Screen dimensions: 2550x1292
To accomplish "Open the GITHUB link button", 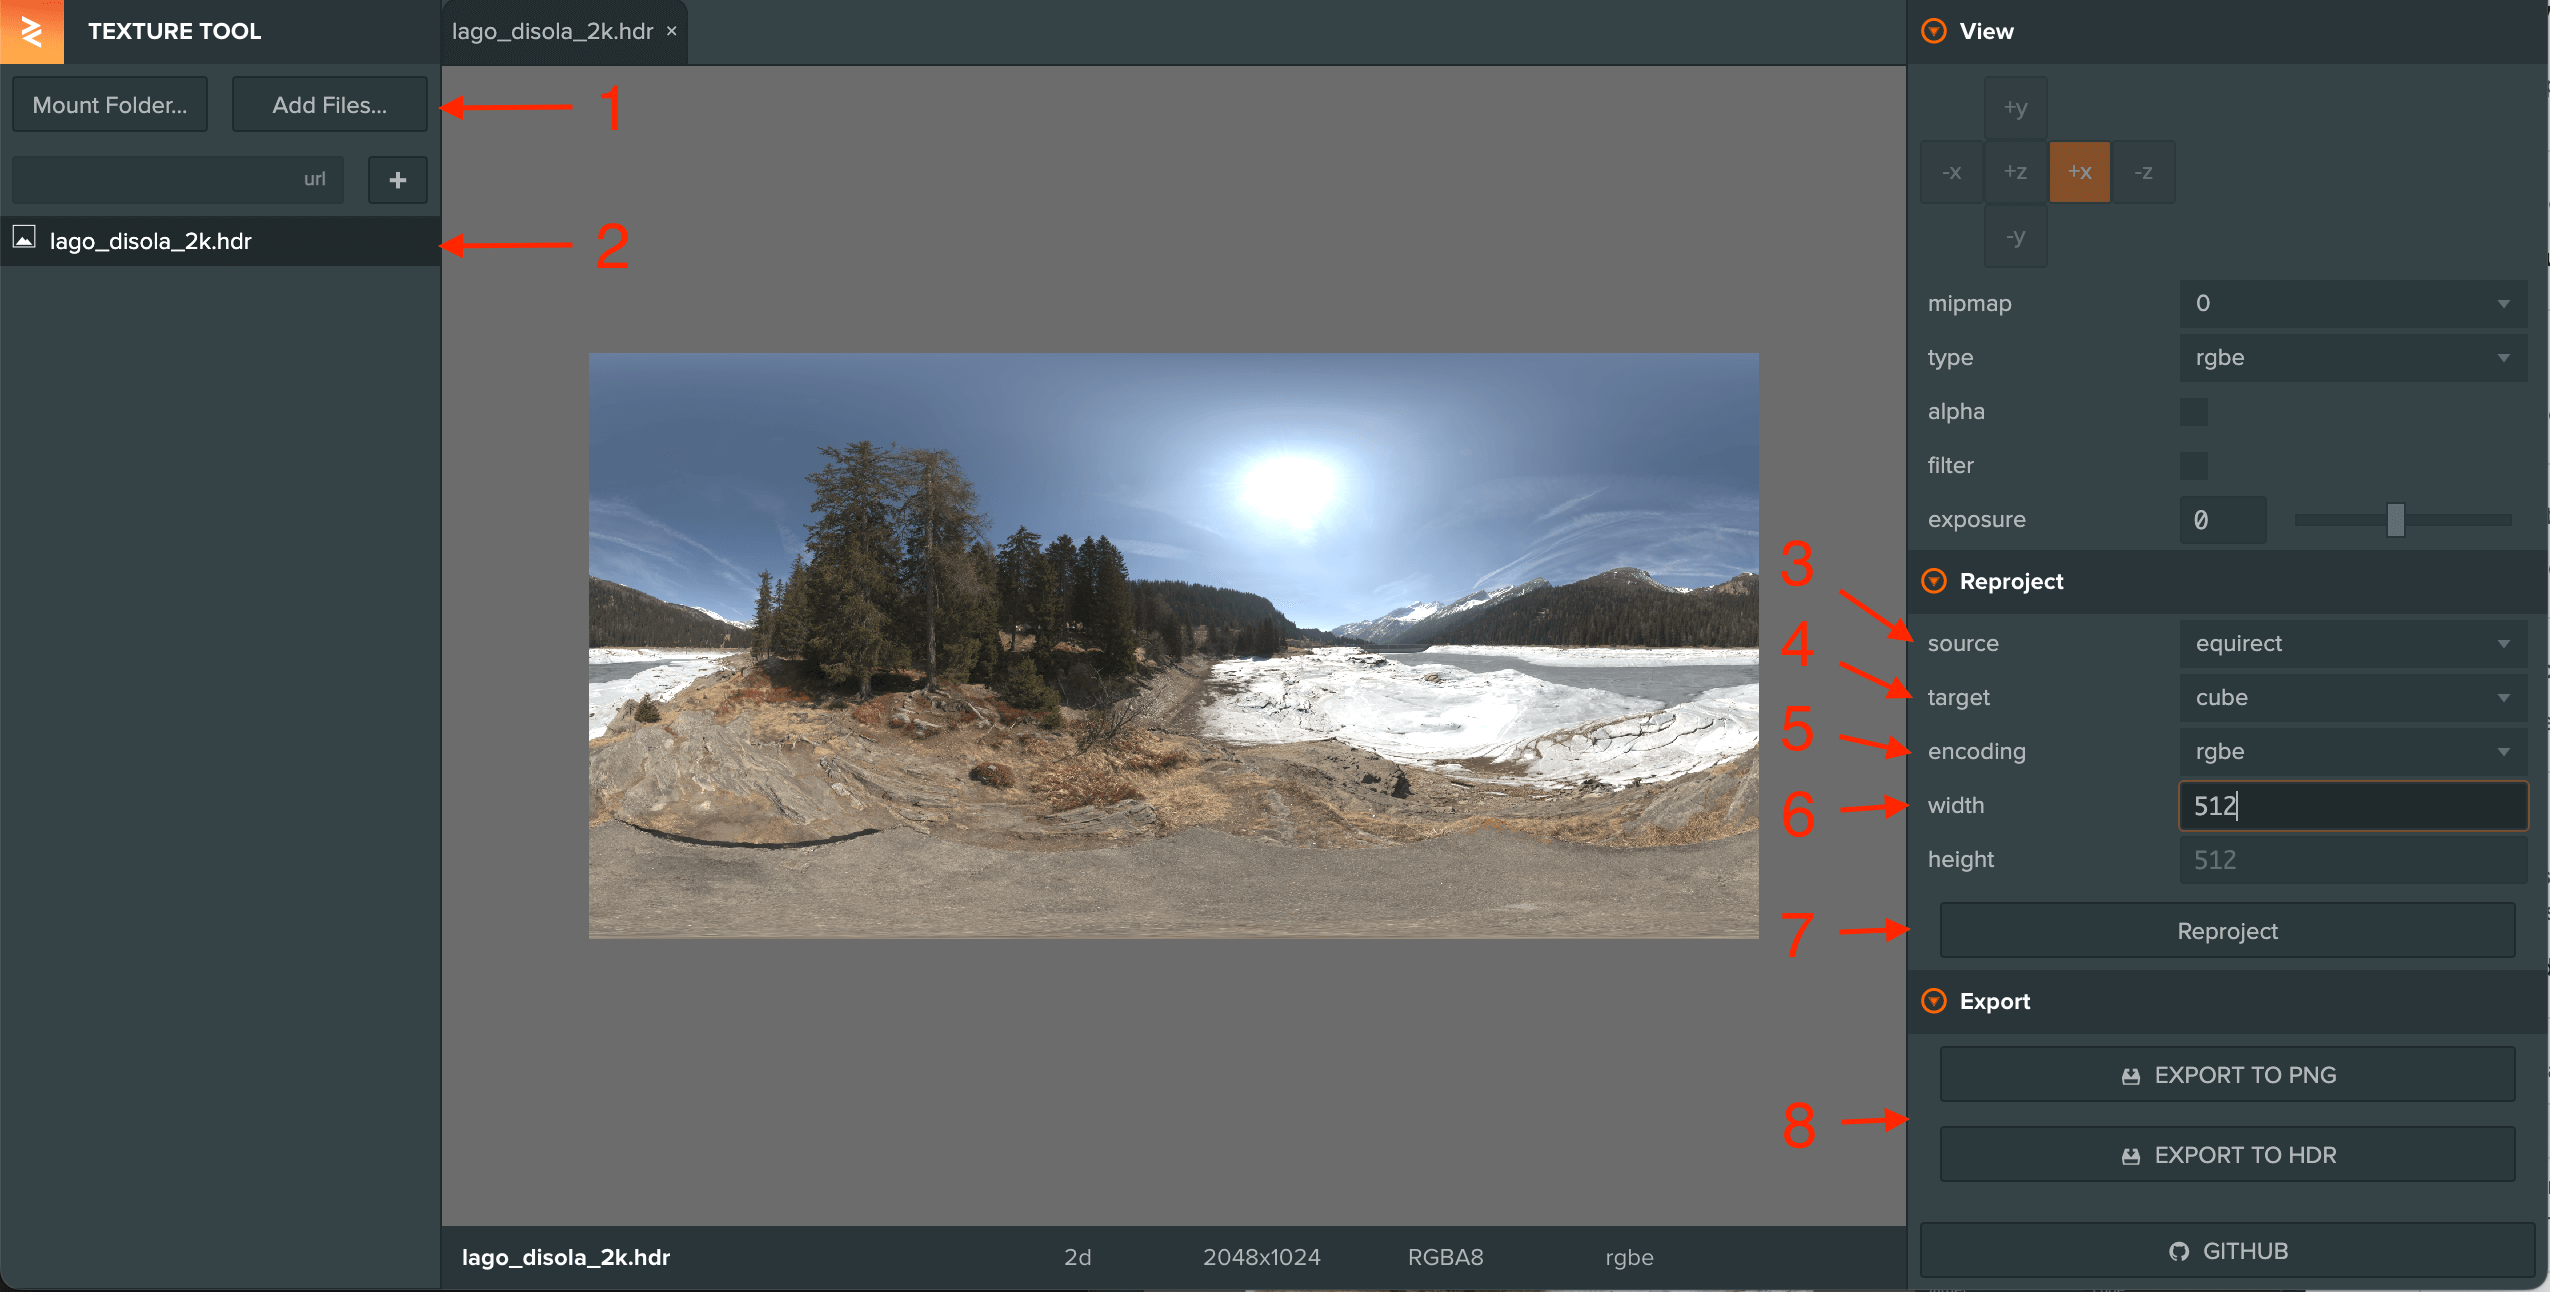I will (2227, 1251).
